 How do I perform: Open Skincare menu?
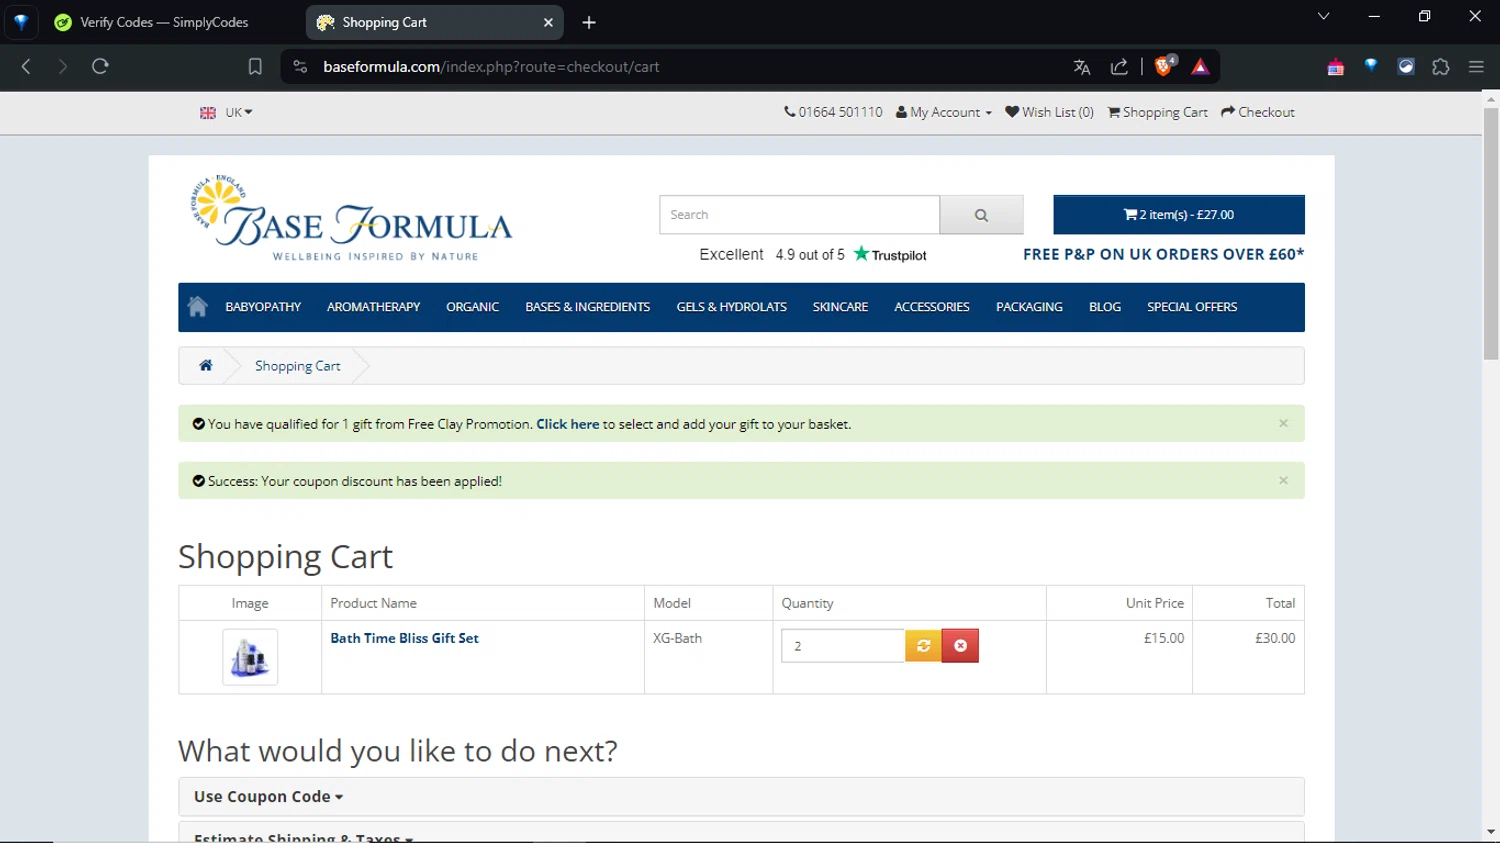[840, 307]
